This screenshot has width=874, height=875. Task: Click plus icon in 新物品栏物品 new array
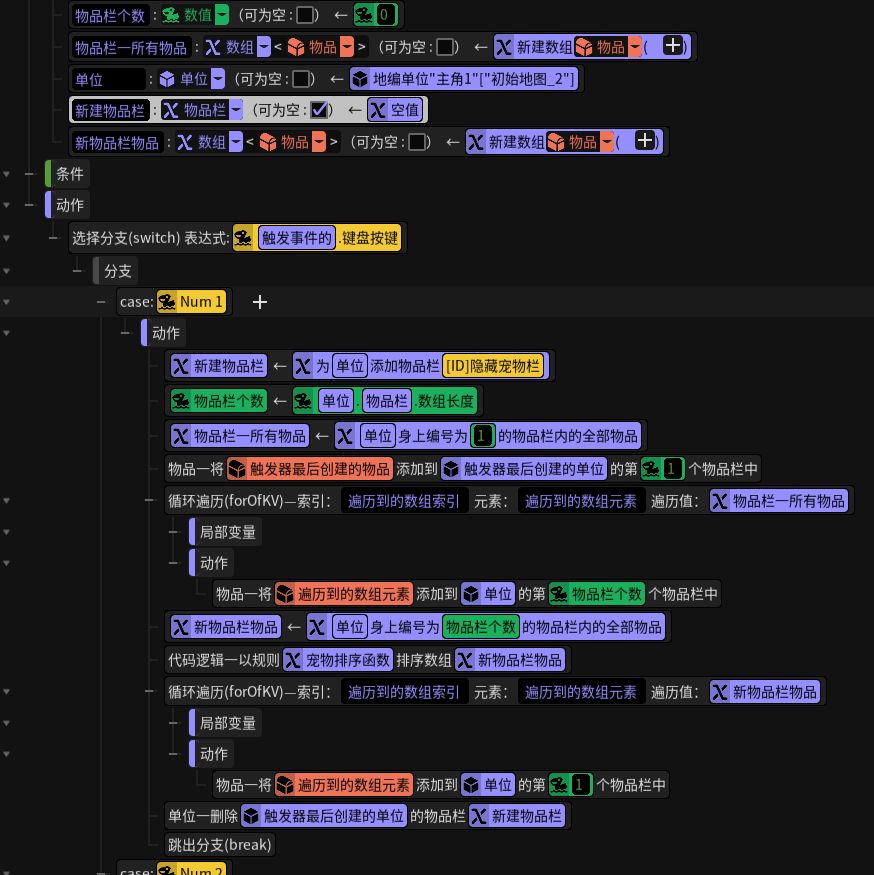point(645,141)
